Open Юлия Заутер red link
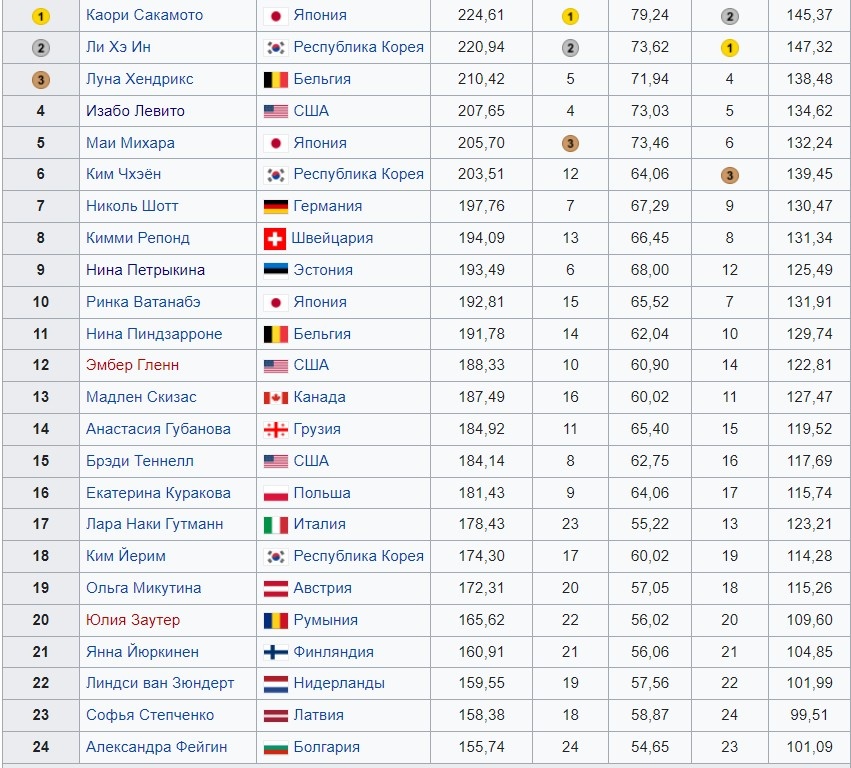This screenshot has width=851, height=768. 132,620
